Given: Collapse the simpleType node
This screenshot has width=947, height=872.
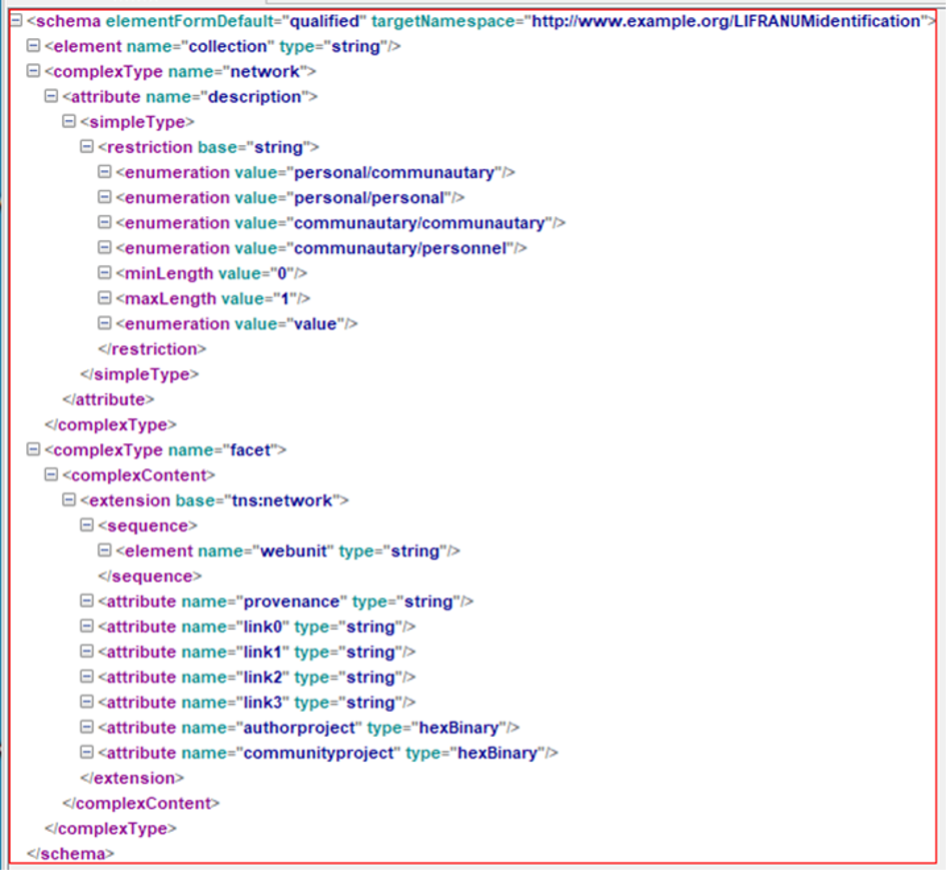Looking at the screenshot, I should coord(69,121).
